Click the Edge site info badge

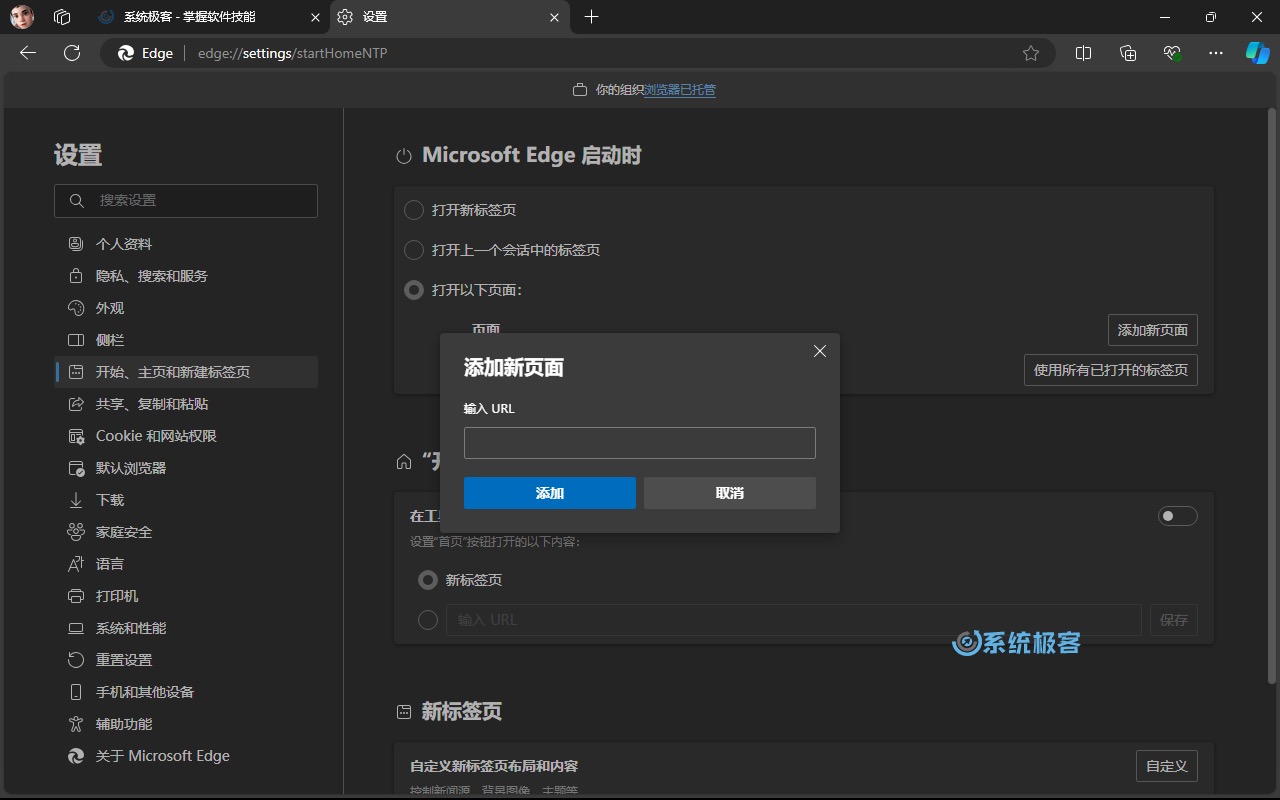[146, 53]
